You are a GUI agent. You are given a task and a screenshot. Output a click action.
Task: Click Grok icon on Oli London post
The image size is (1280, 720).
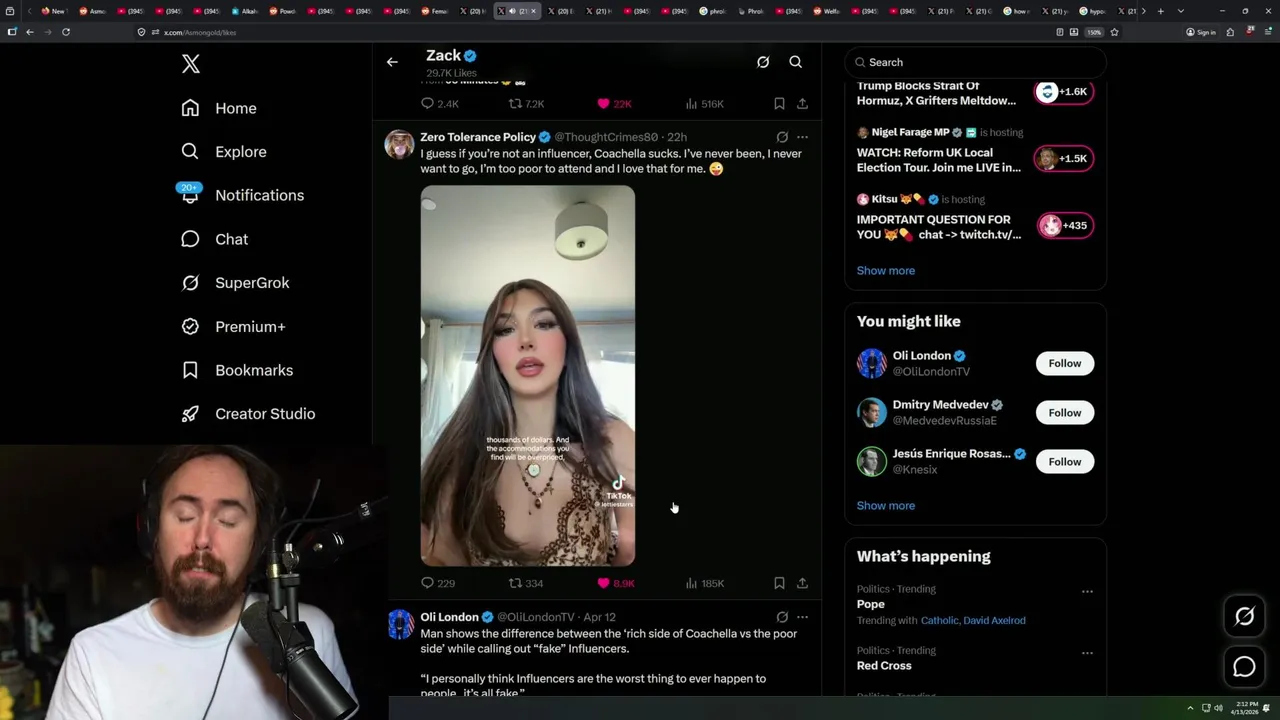(782, 617)
